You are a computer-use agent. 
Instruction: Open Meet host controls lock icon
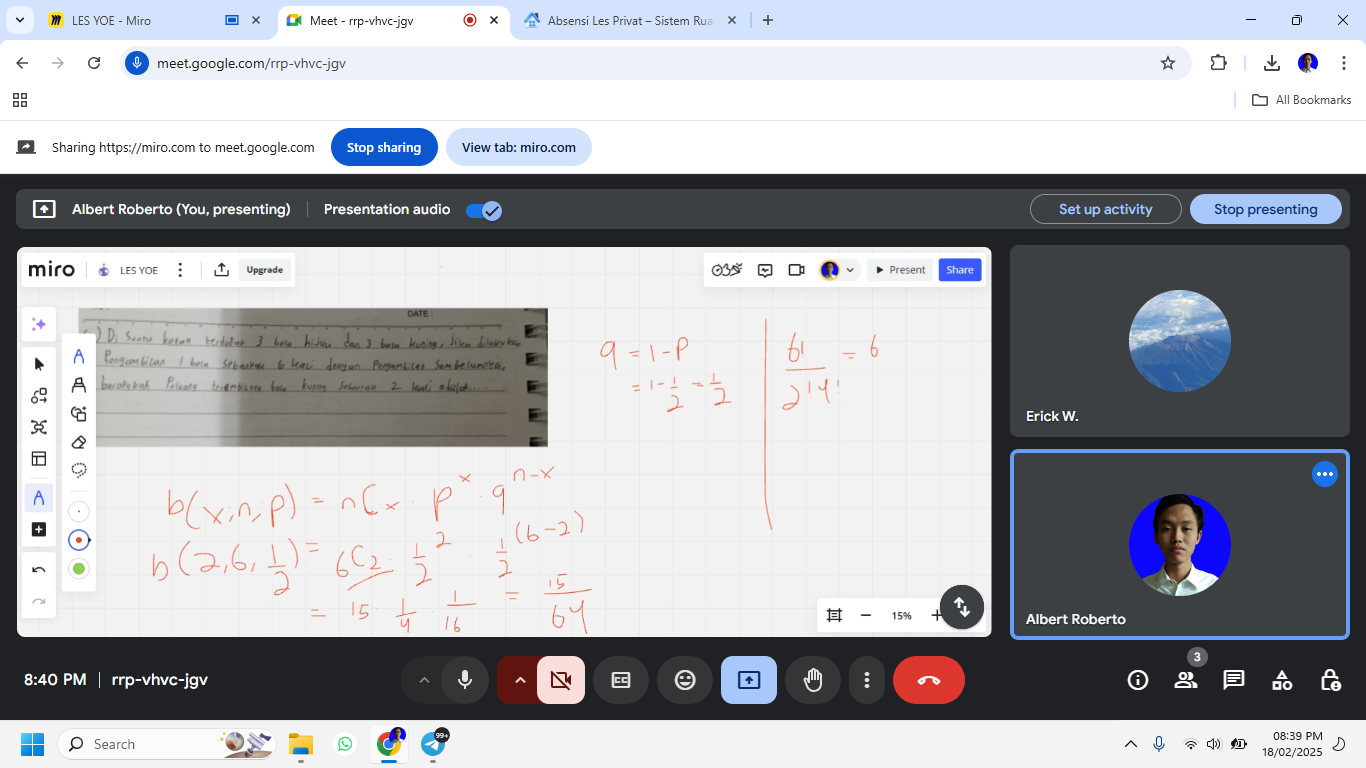click(1330, 680)
